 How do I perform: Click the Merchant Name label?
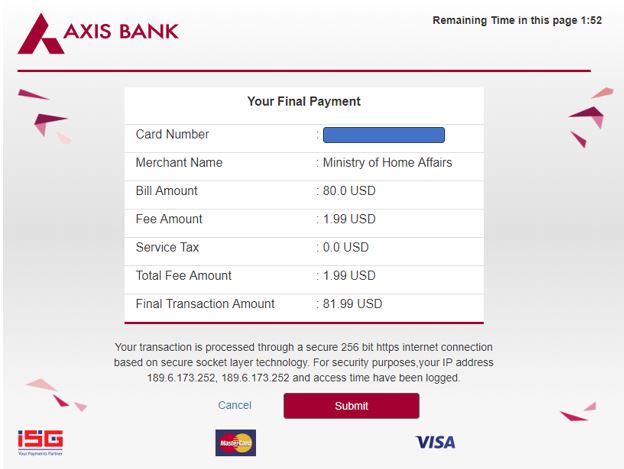click(179, 163)
